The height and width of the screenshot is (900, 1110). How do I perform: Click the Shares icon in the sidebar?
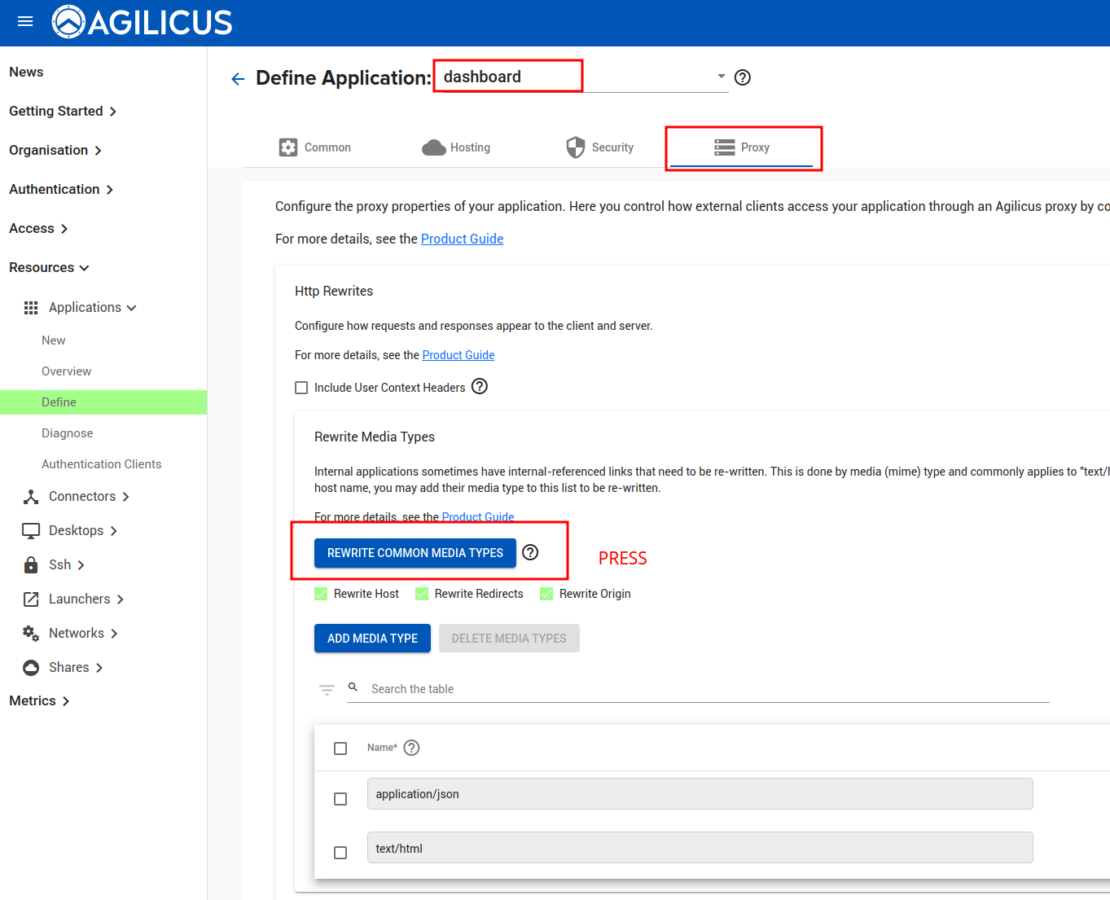click(31, 667)
